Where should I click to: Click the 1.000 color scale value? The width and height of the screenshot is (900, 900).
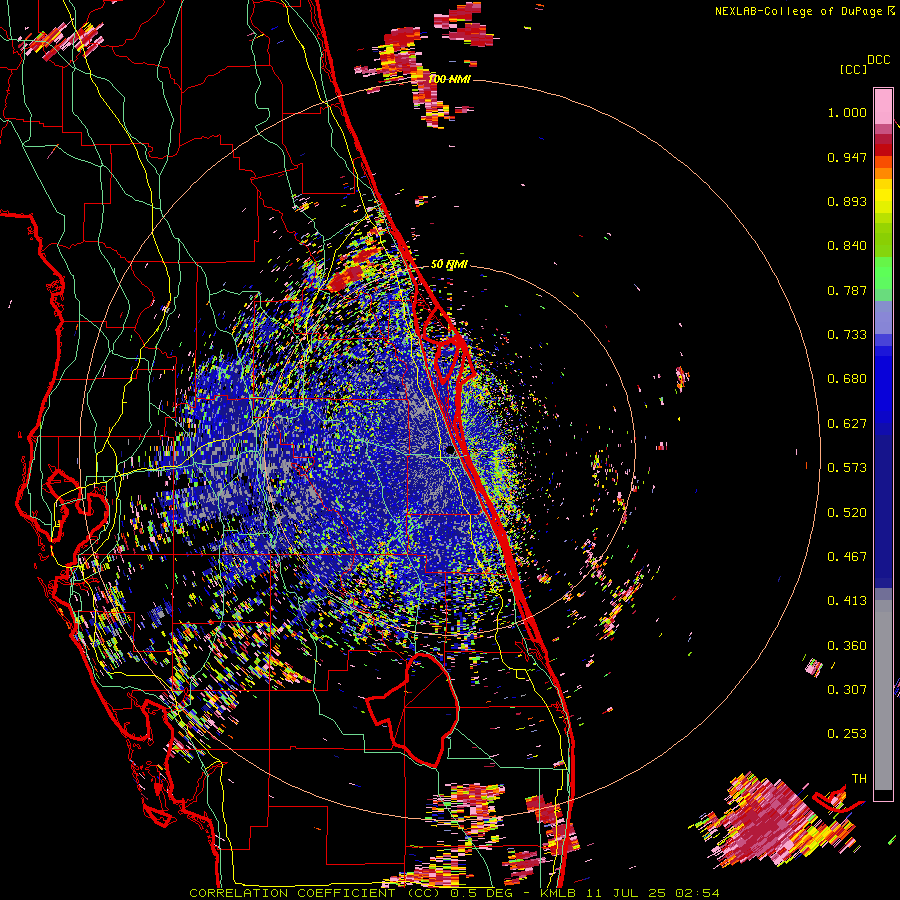(847, 112)
